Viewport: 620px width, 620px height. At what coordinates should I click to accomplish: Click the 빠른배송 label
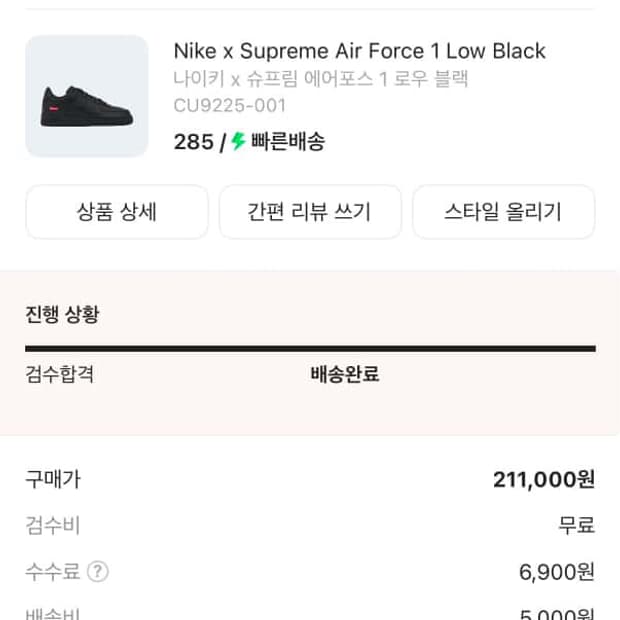point(288,142)
